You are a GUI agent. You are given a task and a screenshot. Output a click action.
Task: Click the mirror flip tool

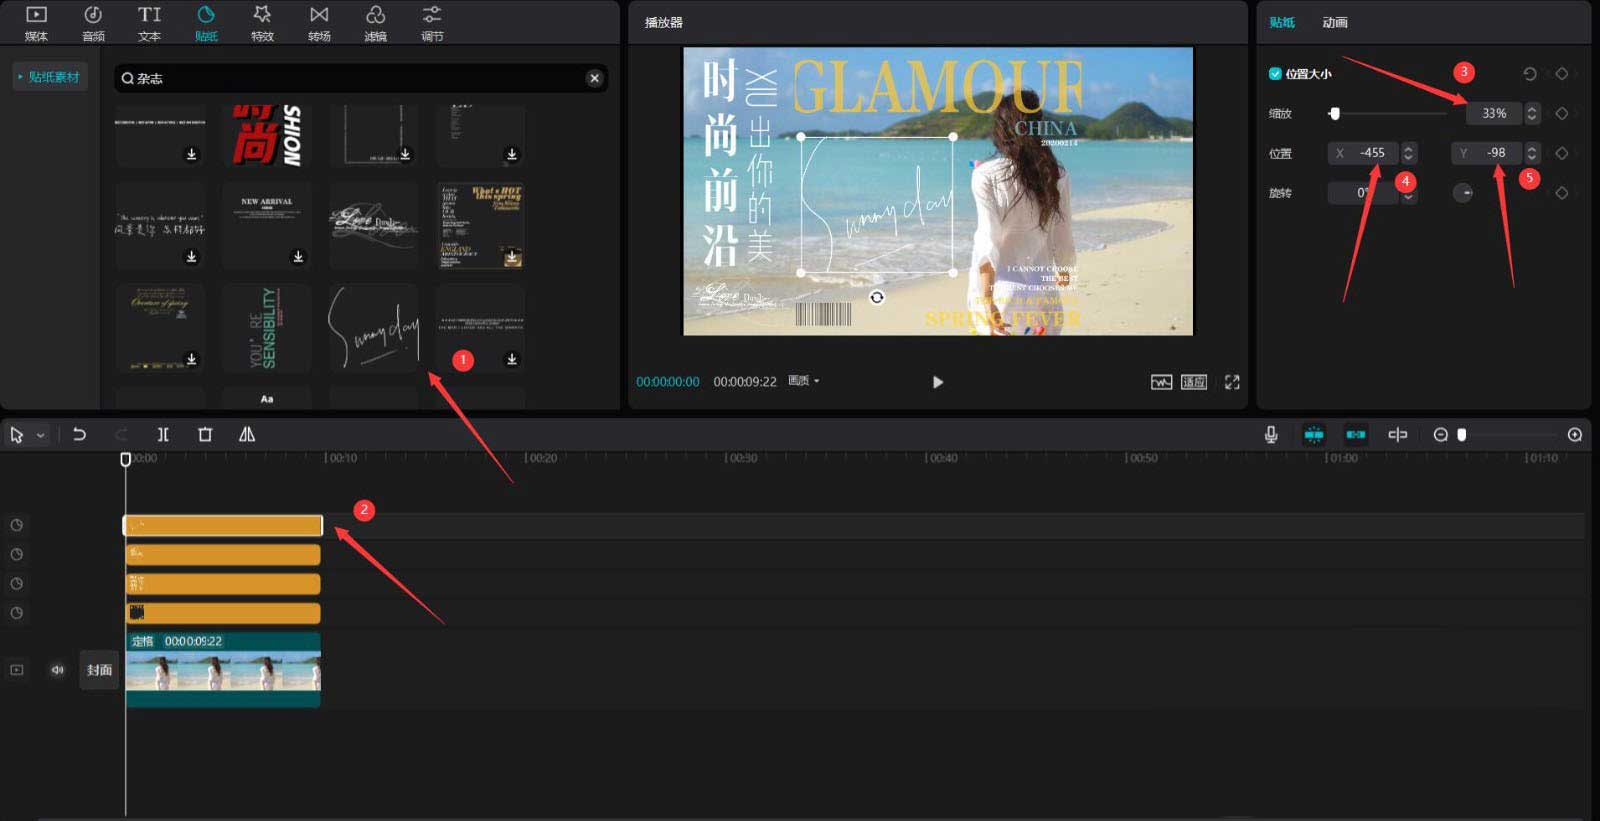pyautogui.click(x=247, y=434)
